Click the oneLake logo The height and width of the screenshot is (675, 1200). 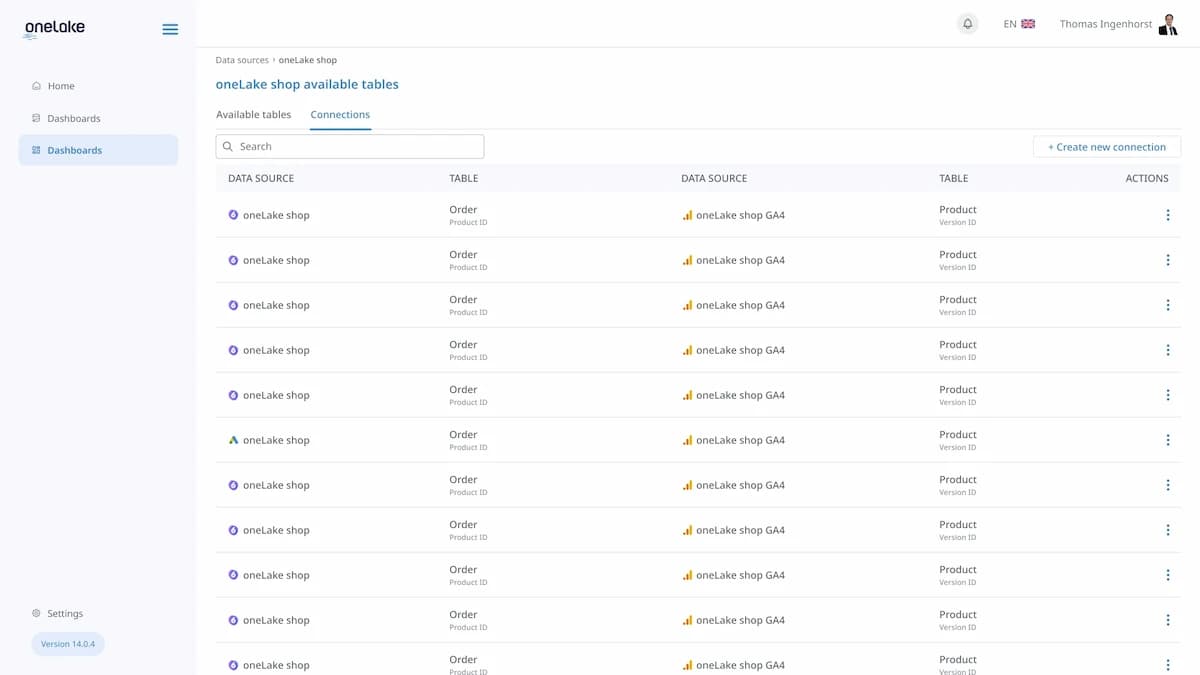point(55,29)
